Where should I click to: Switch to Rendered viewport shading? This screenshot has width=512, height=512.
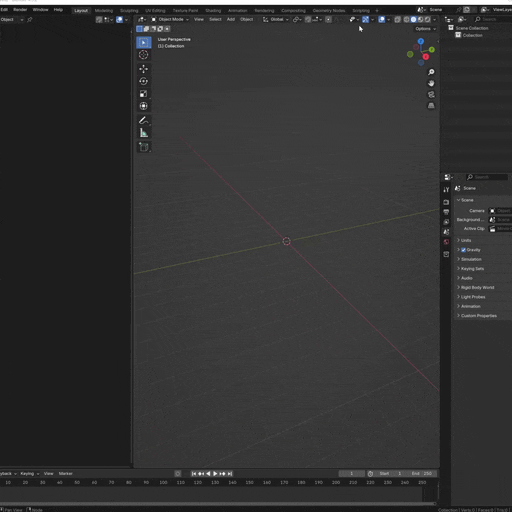(428, 20)
